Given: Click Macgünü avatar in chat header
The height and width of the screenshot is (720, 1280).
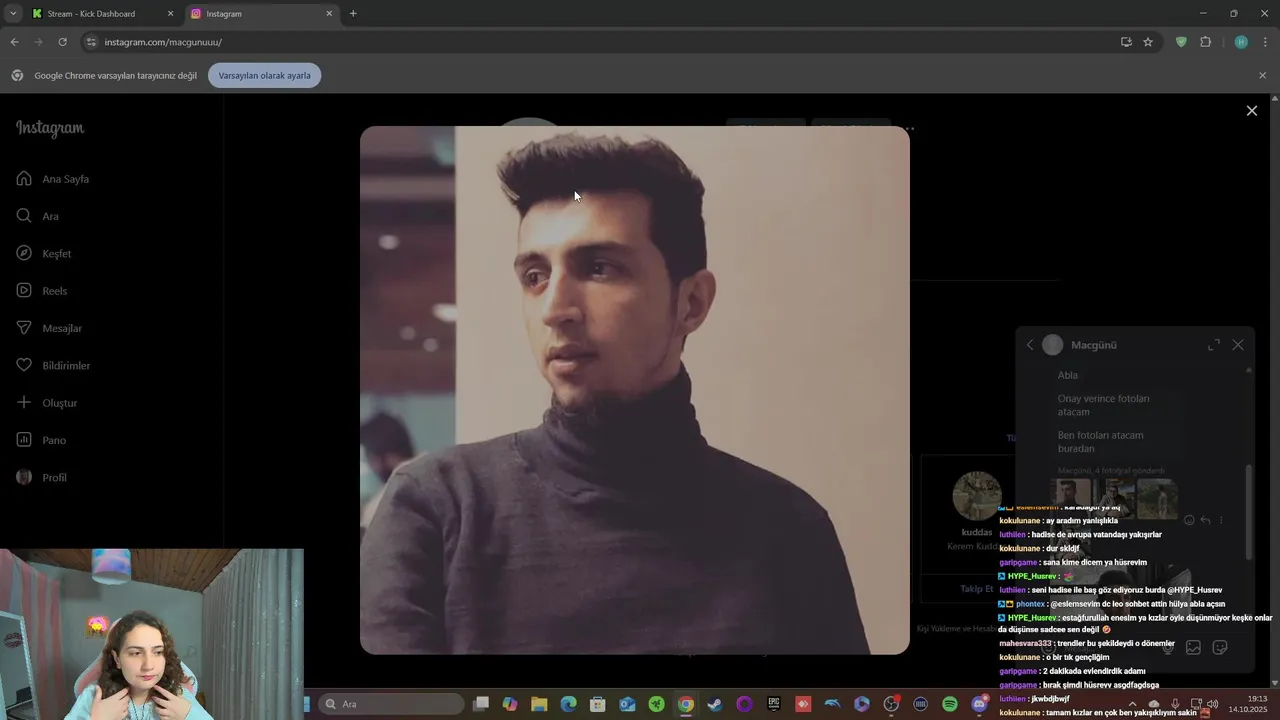Looking at the screenshot, I should point(1053,345).
